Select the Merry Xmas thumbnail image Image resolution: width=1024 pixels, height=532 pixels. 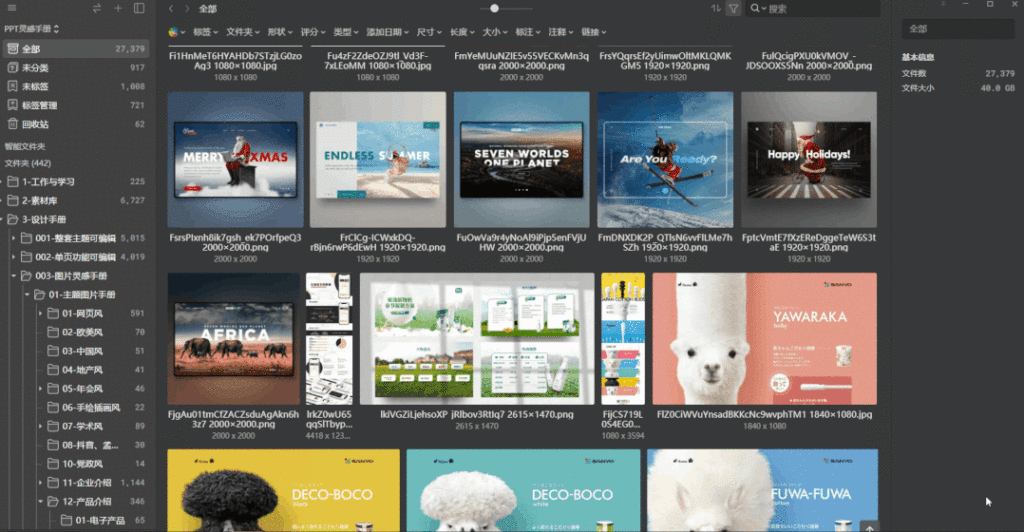click(237, 160)
